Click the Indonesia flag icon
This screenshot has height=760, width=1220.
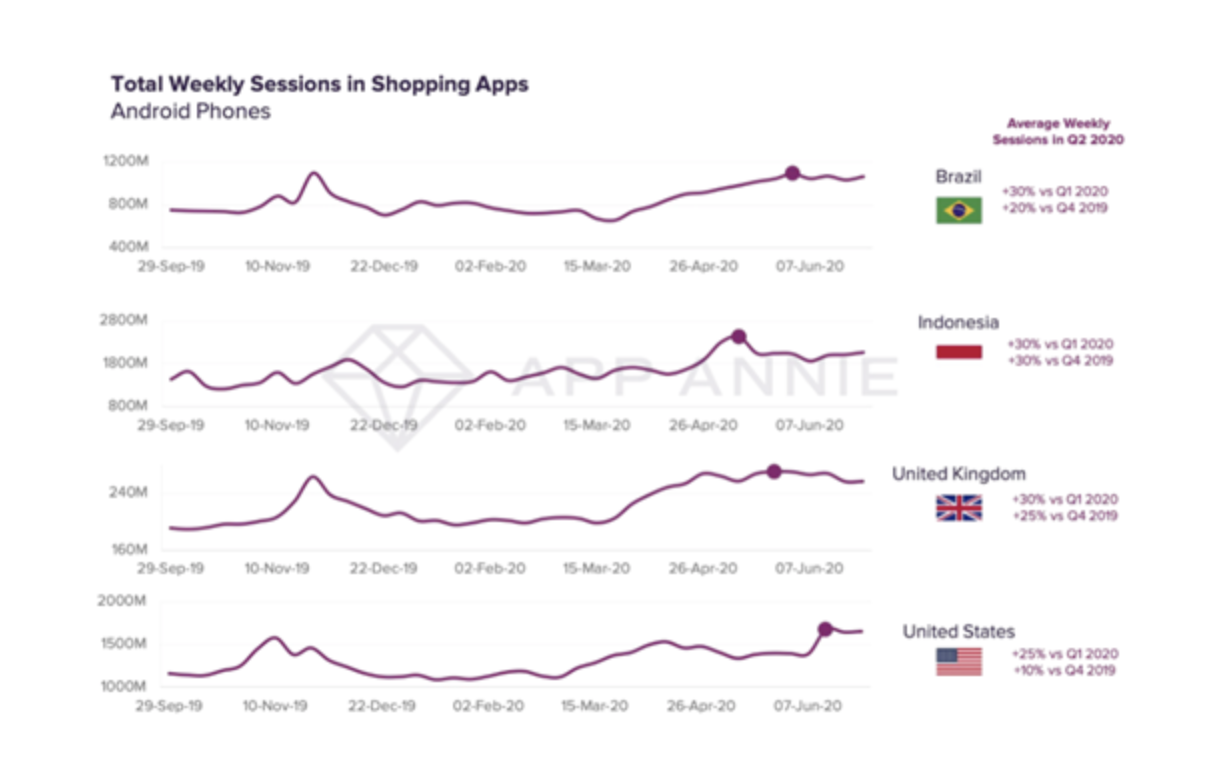click(959, 352)
